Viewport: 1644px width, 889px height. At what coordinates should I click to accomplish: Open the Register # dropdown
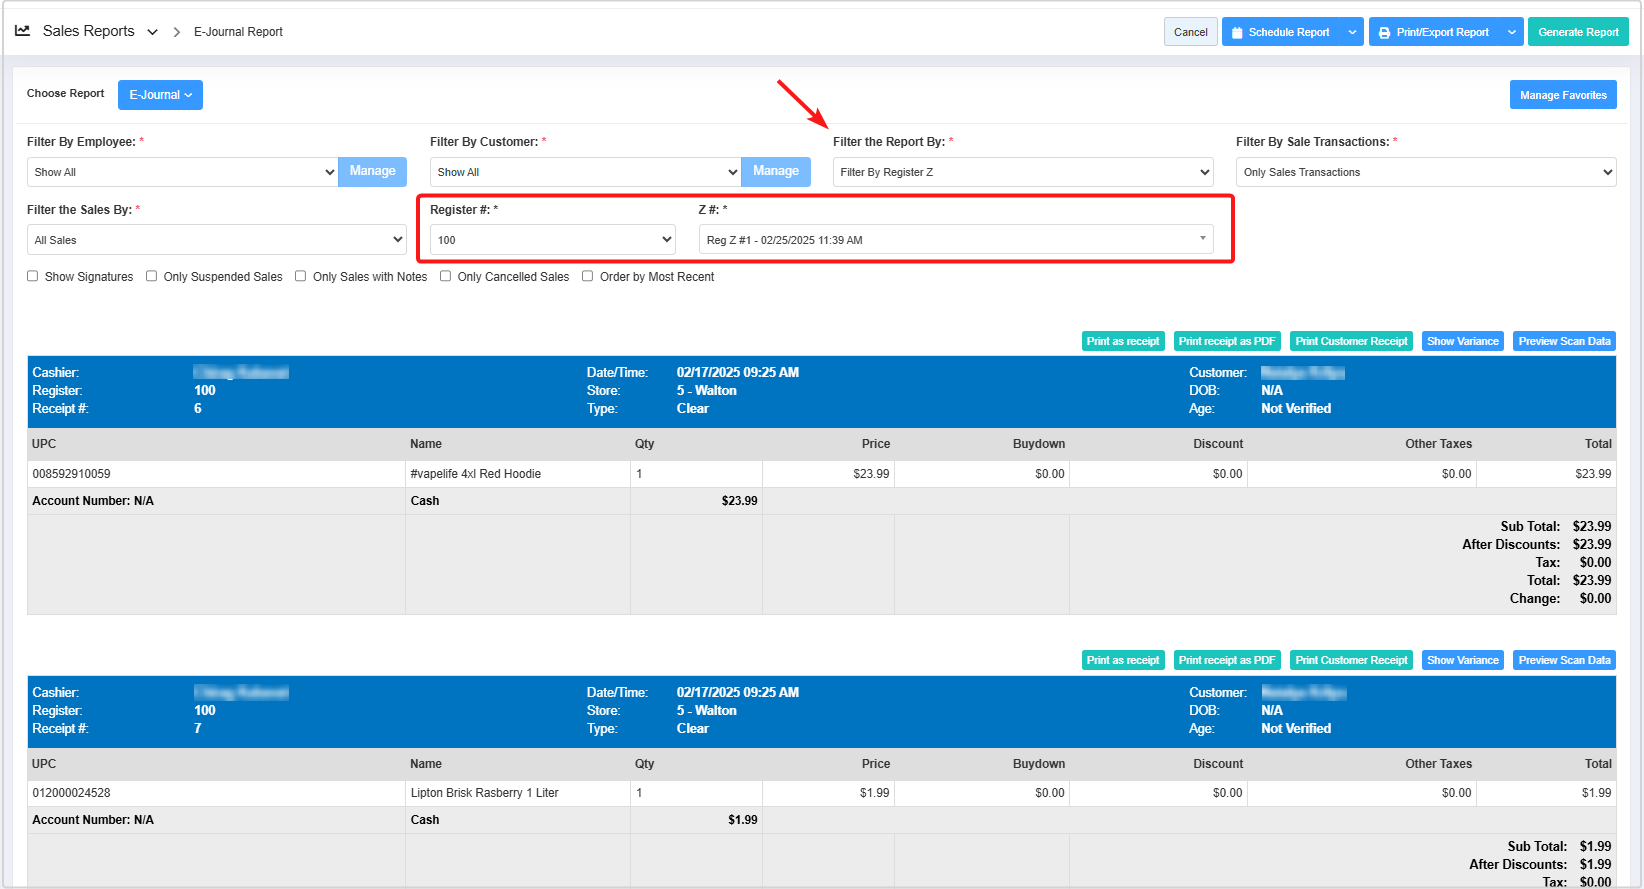click(553, 240)
